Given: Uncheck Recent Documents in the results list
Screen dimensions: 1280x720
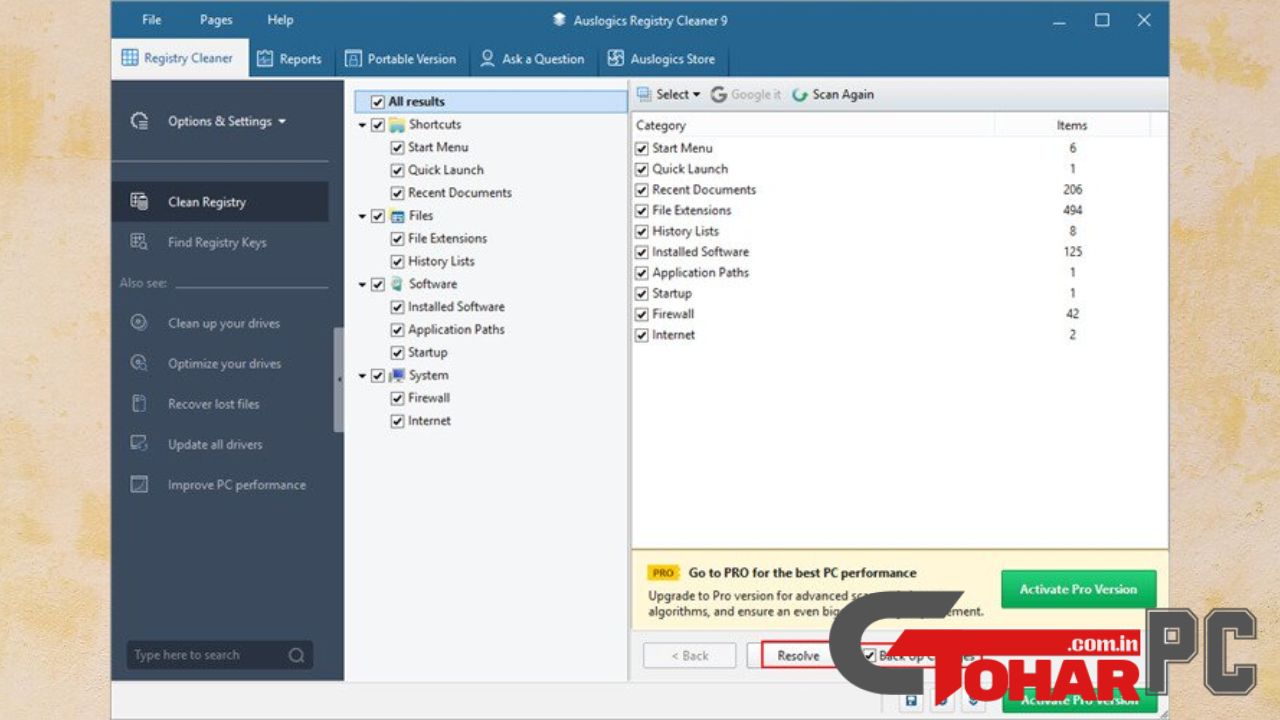Looking at the screenshot, I should (x=642, y=190).
